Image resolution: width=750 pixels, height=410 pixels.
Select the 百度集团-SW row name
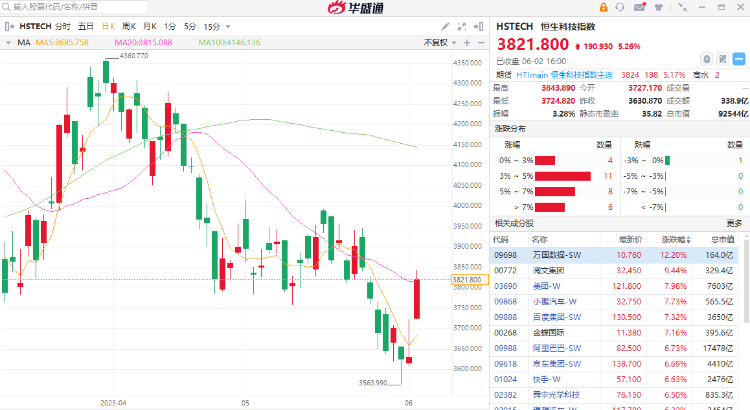[557, 317]
